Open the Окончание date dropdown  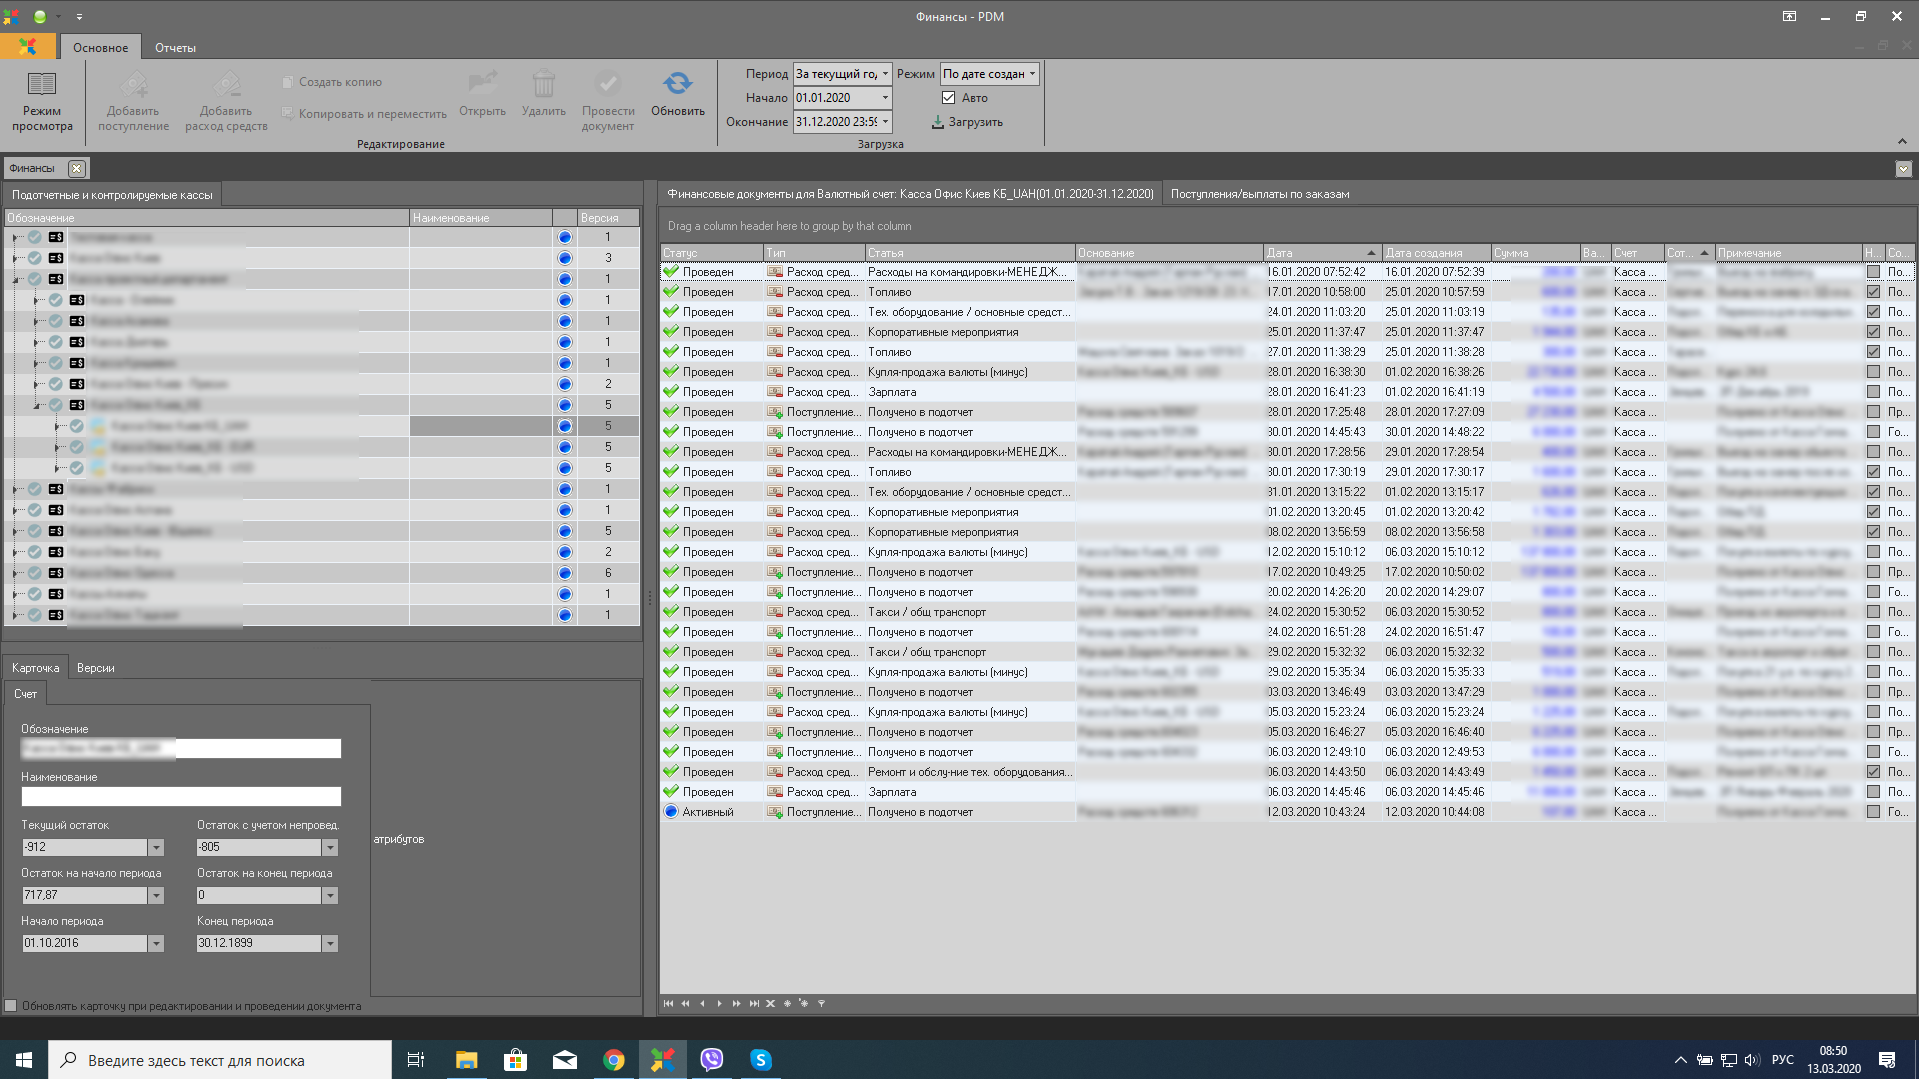coord(885,122)
